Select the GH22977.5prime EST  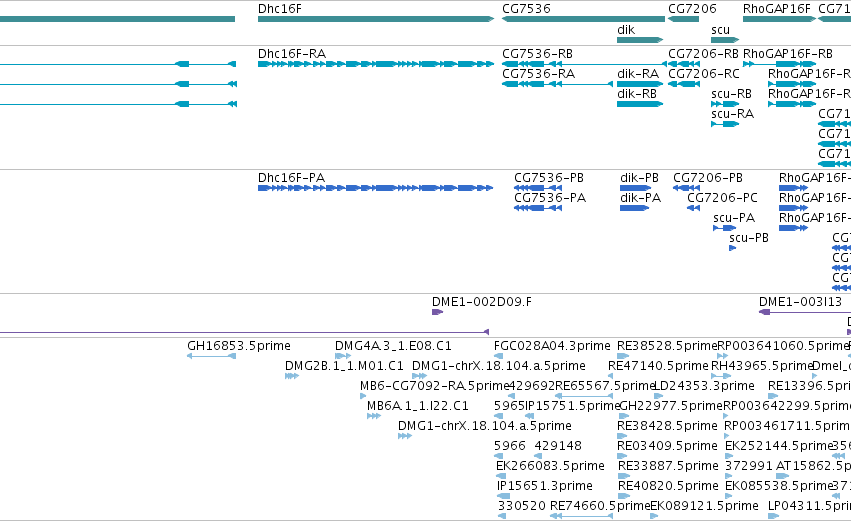click(624, 416)
